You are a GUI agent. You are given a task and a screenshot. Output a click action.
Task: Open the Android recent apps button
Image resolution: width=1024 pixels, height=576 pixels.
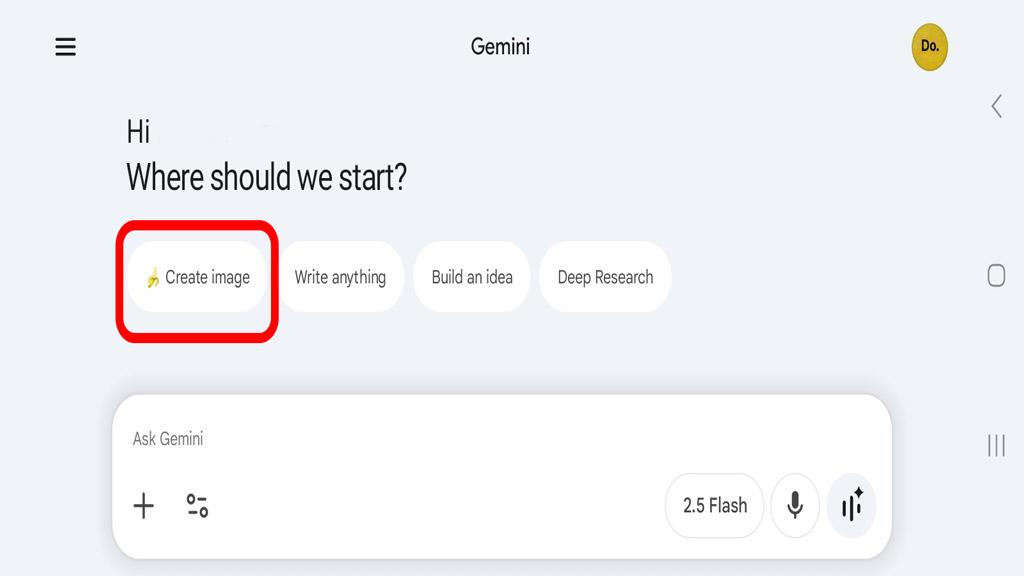996,445
